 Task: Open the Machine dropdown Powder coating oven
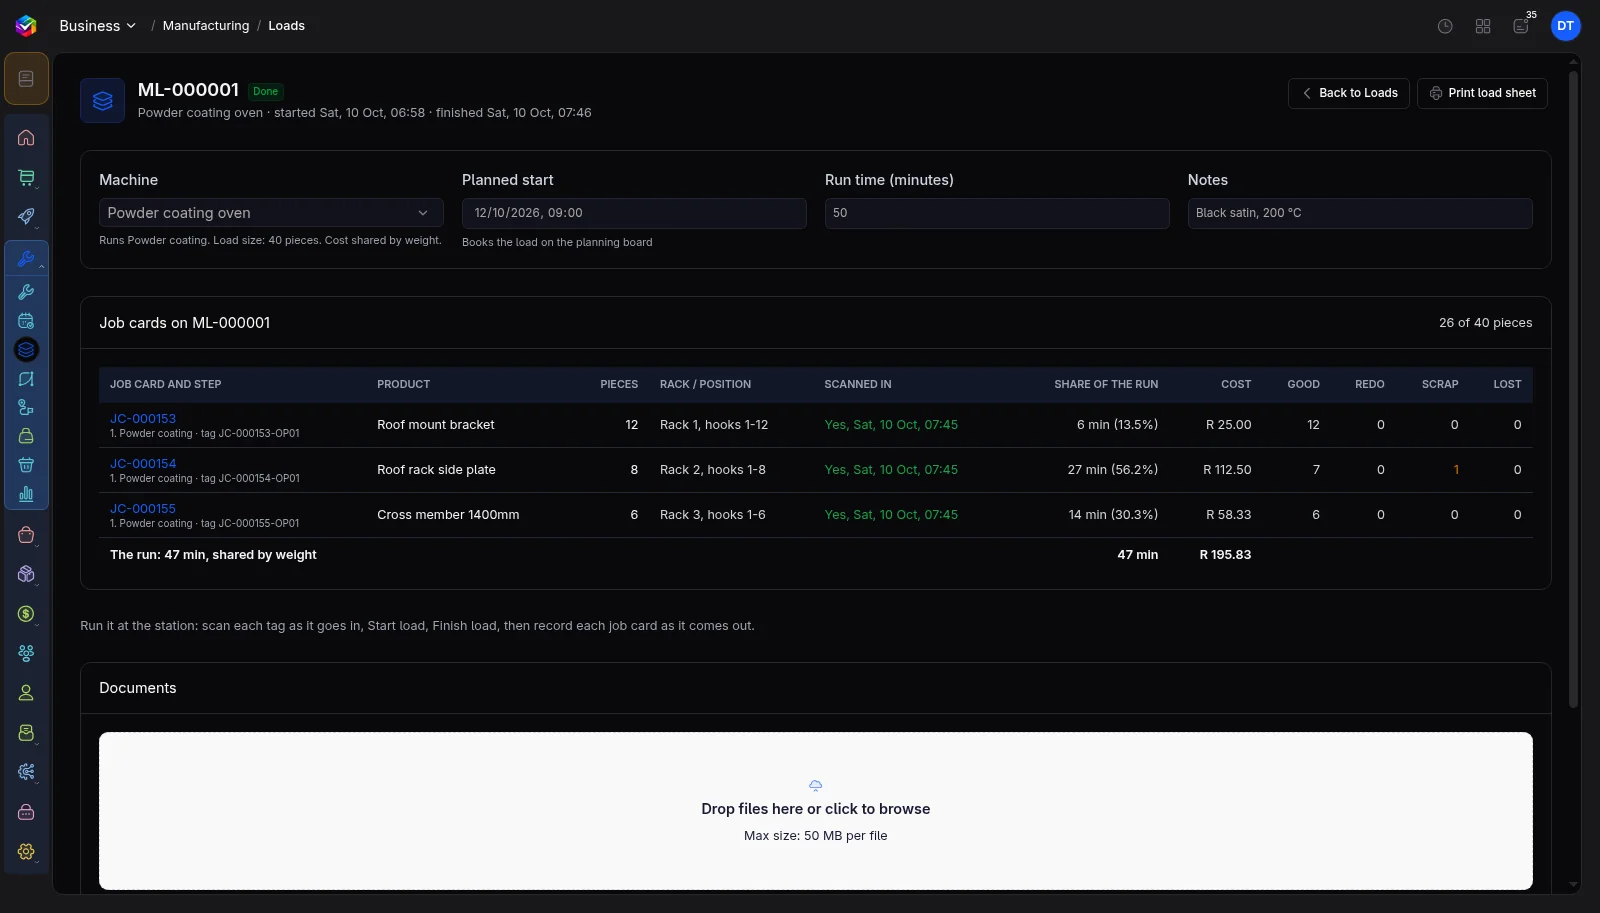tap(271, 213)
